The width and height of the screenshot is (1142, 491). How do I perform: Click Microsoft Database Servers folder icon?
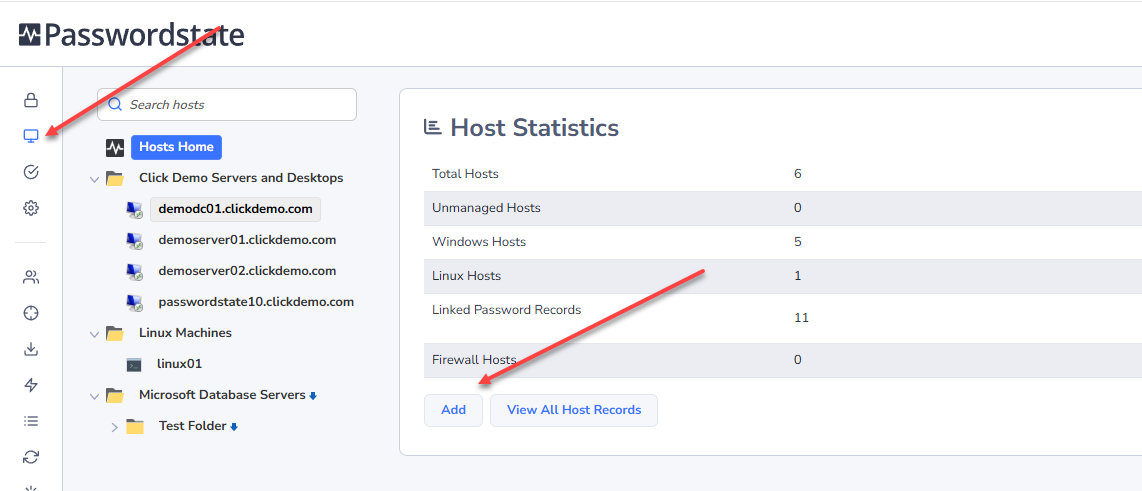tap(114, 395)
